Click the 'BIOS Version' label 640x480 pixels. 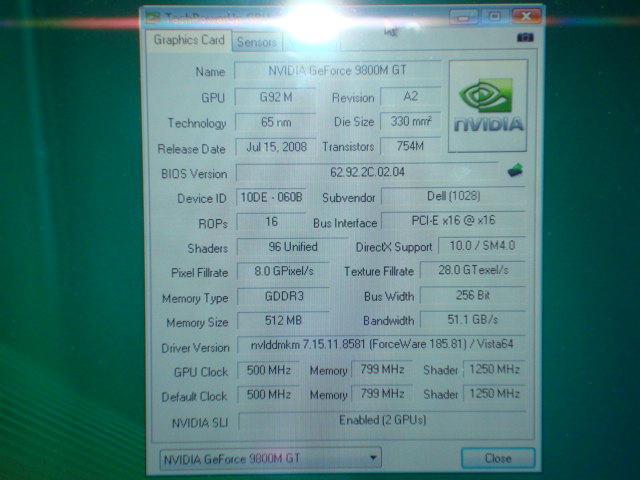(x=194, y=174)
